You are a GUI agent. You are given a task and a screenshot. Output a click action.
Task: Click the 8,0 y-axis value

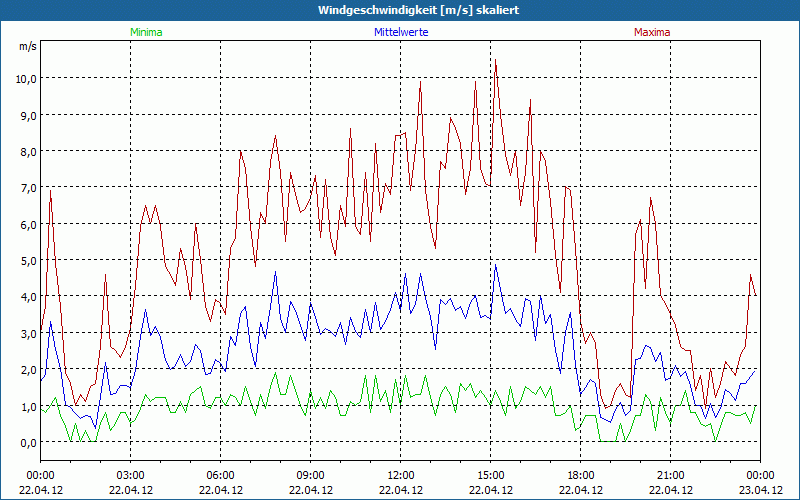point(29,152)
